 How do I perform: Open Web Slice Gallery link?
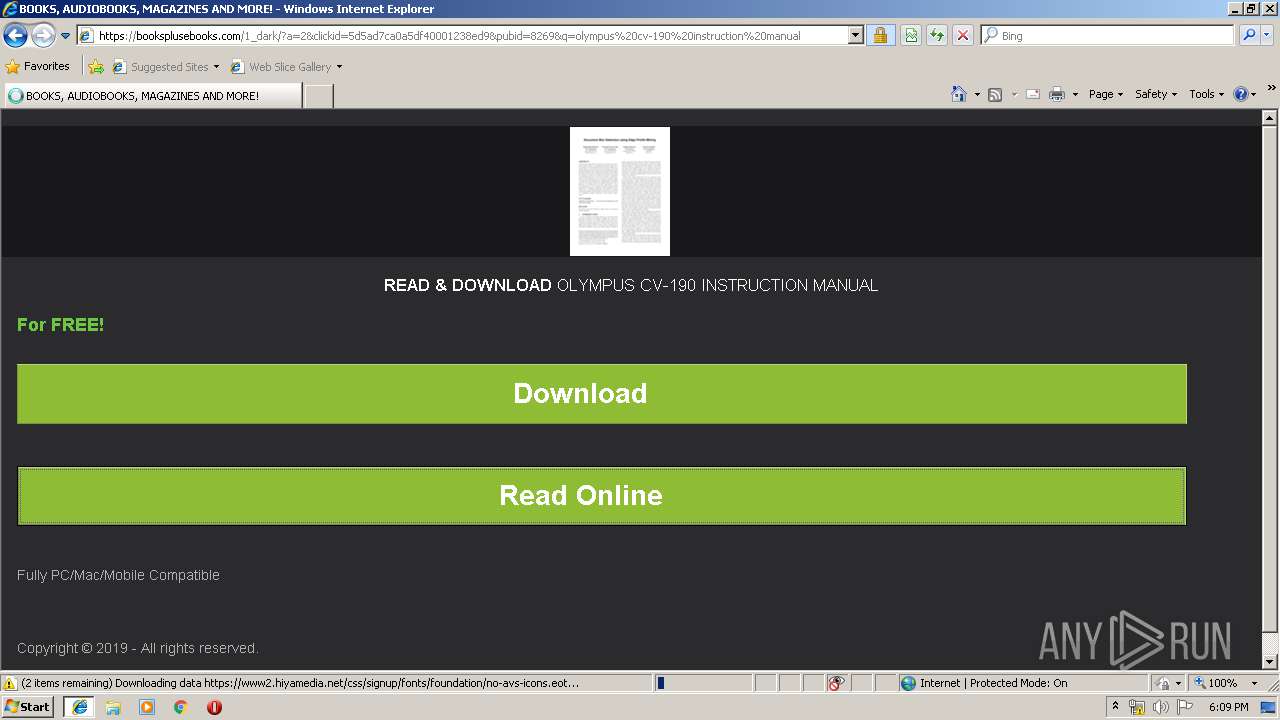pos(281,67)
